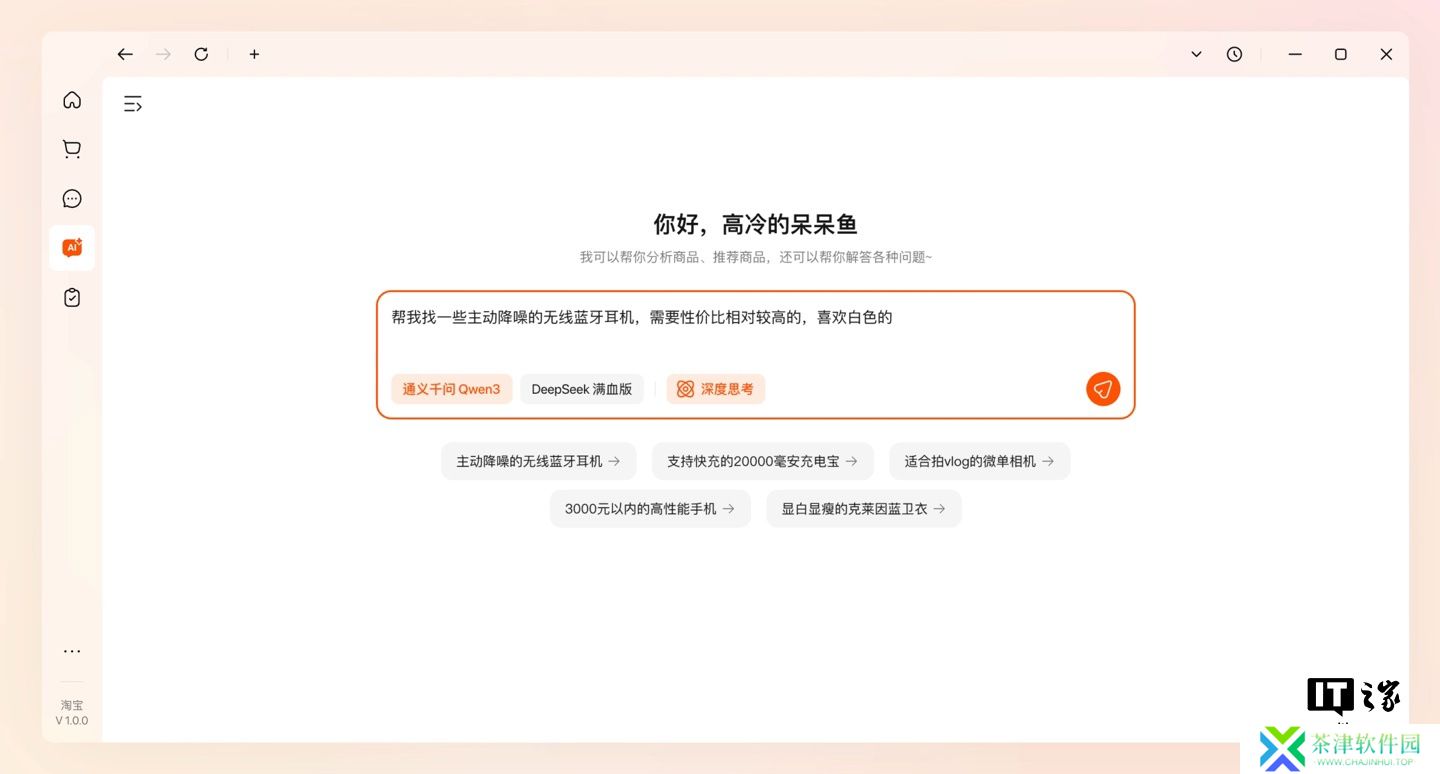Choose suggestion 适合拍vlog的微单相机

click(979, 461)
